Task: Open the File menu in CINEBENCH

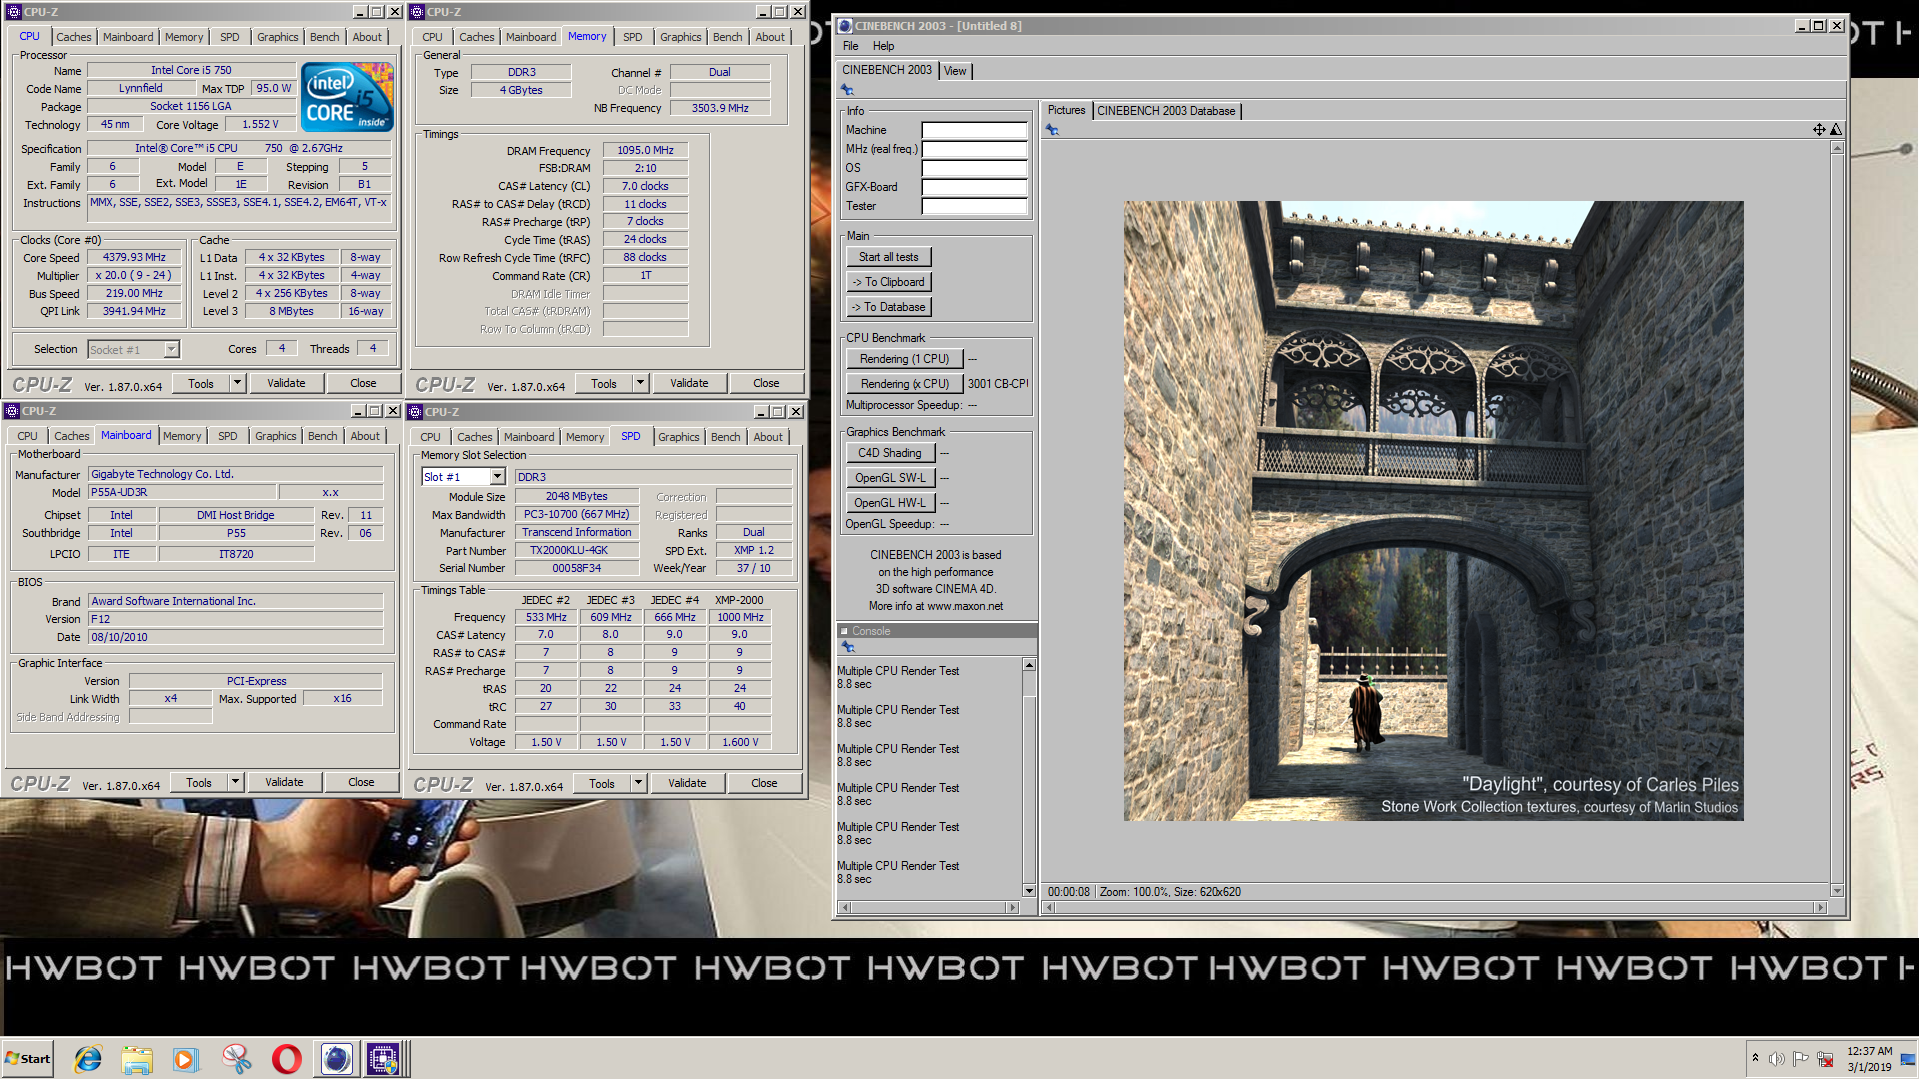Action: click(x=851, y=46)
